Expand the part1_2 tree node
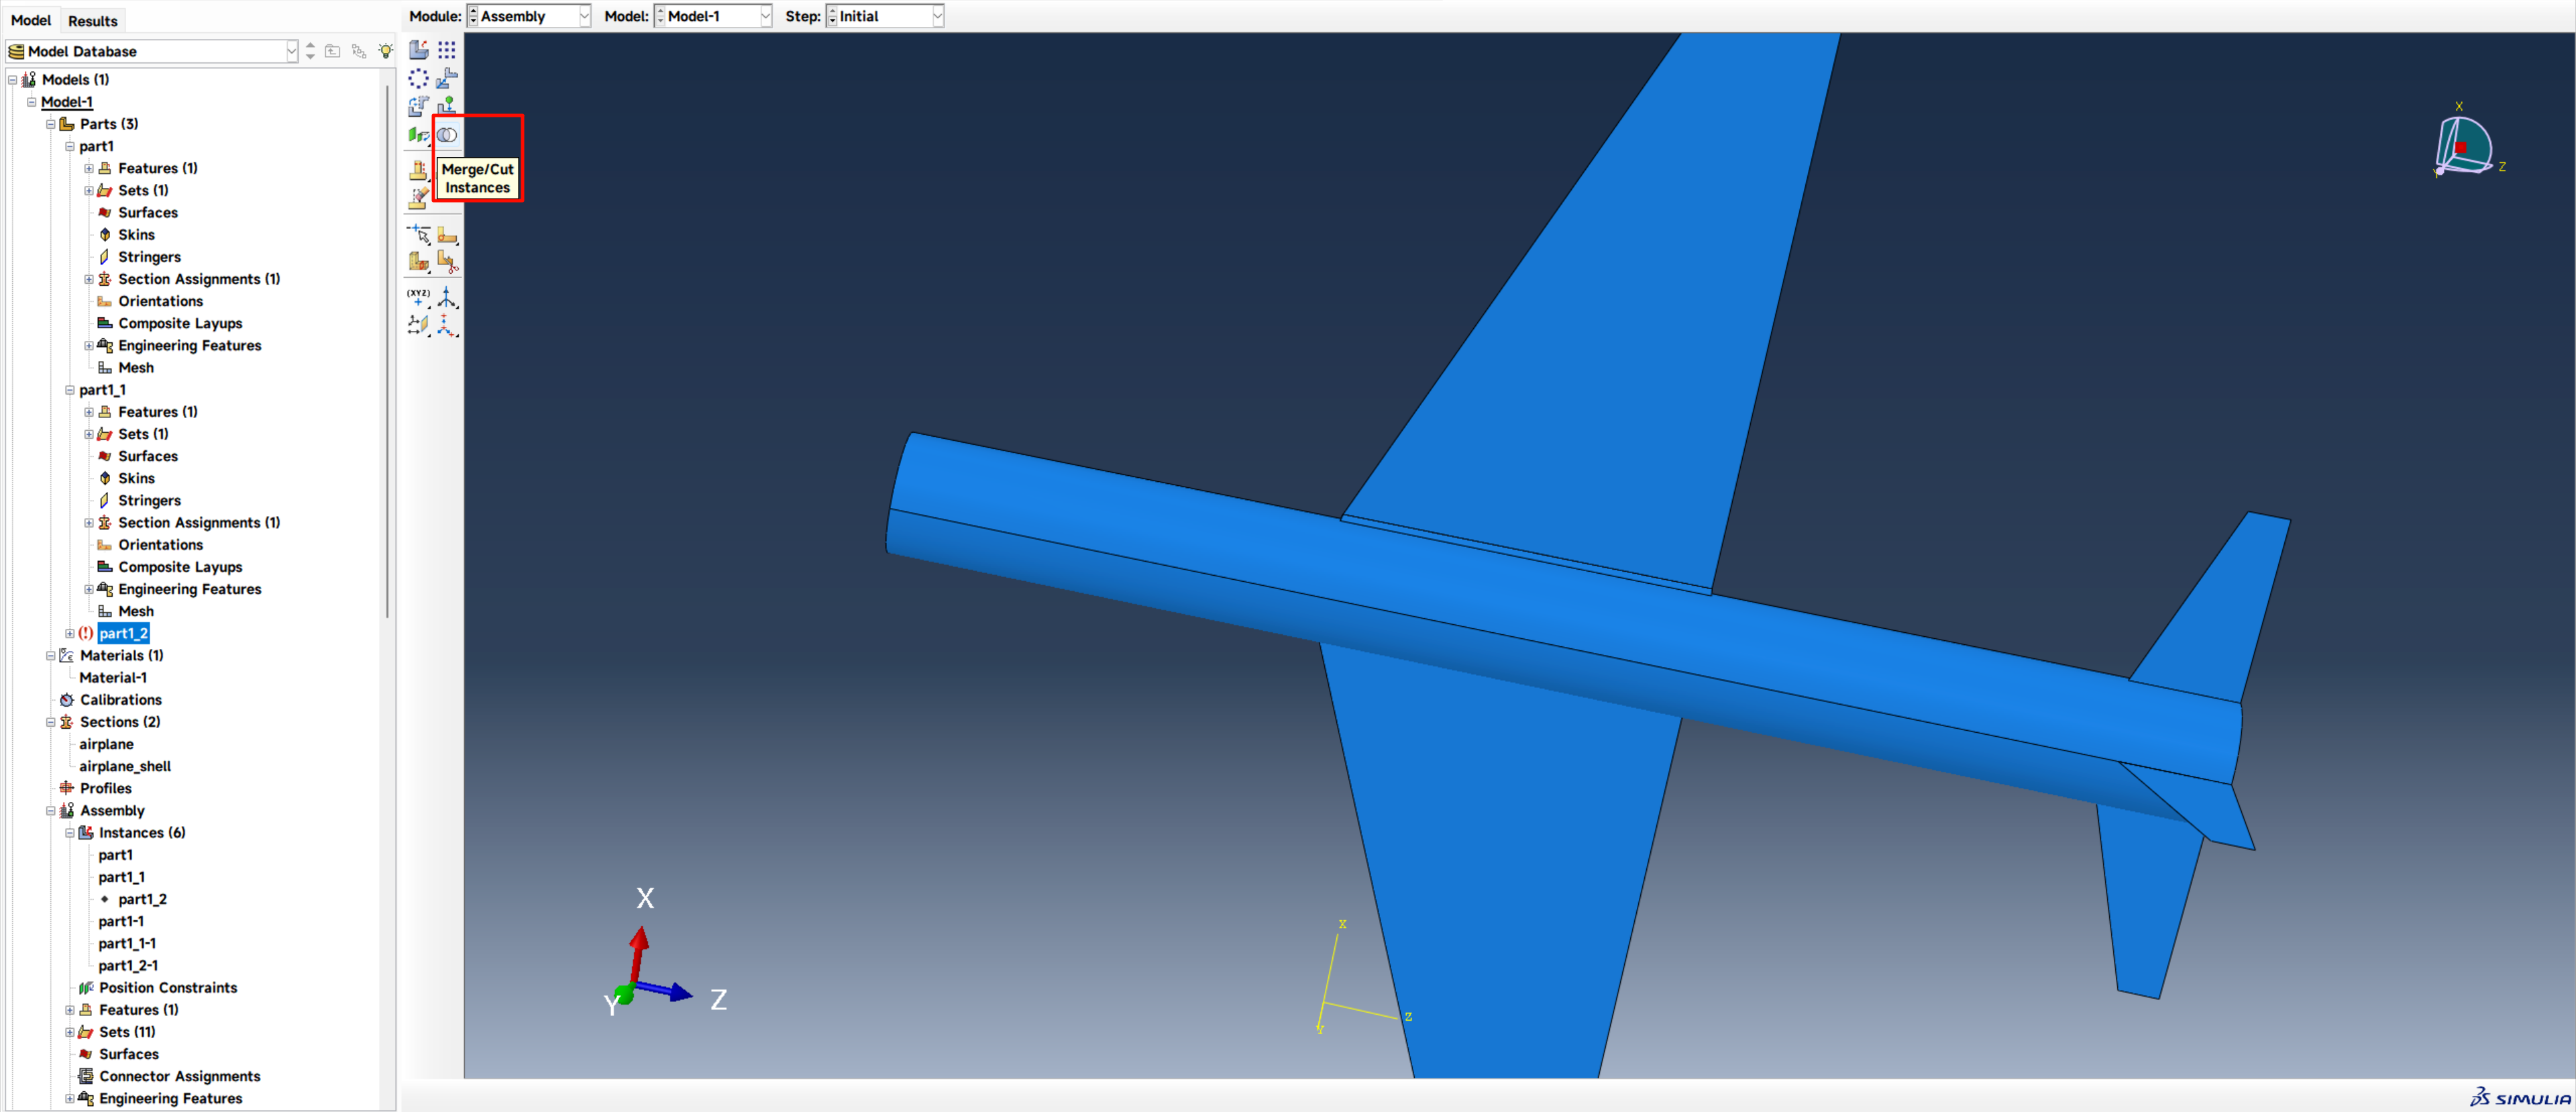The image size is (2576, 1112). coord(70,634)
